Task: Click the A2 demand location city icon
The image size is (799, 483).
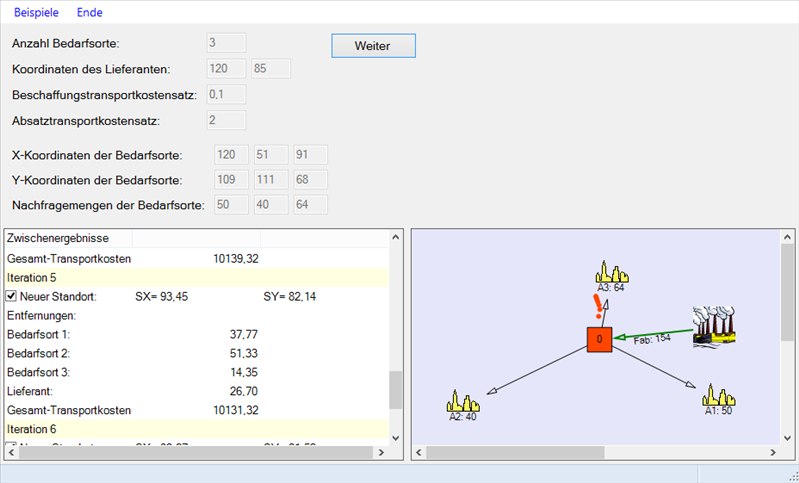Action: 463,400
